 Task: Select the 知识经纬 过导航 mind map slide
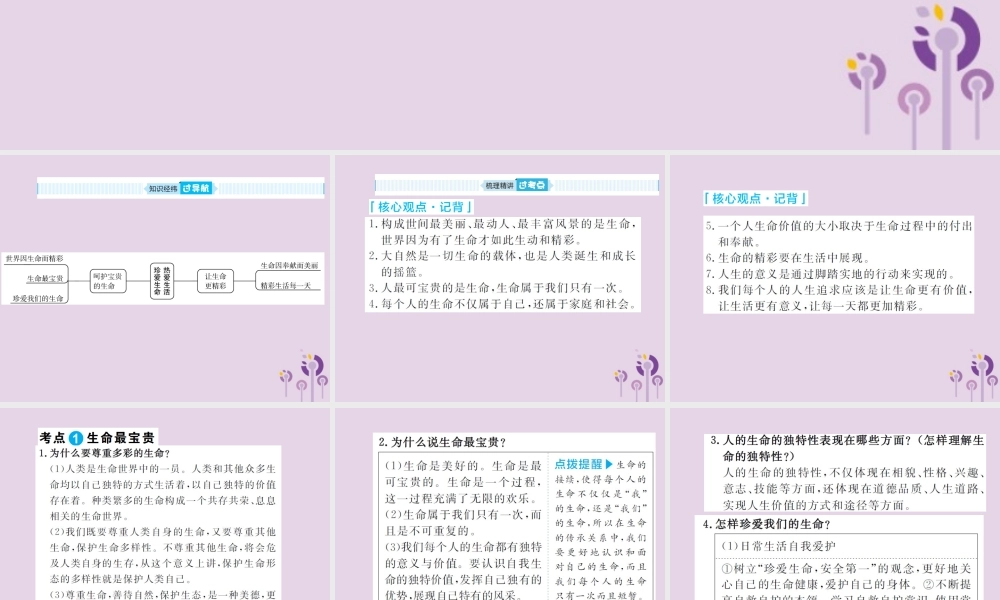(x=165, y=278)
